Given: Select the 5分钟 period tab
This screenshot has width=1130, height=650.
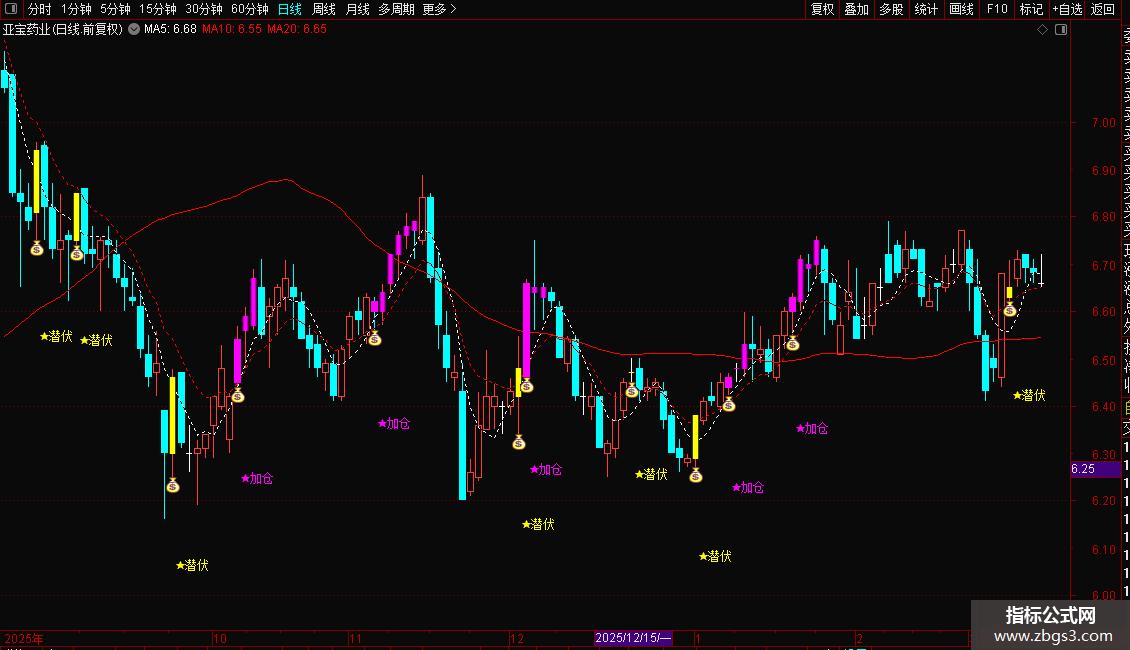Looking at the screenshot, I should click(115, 9).
